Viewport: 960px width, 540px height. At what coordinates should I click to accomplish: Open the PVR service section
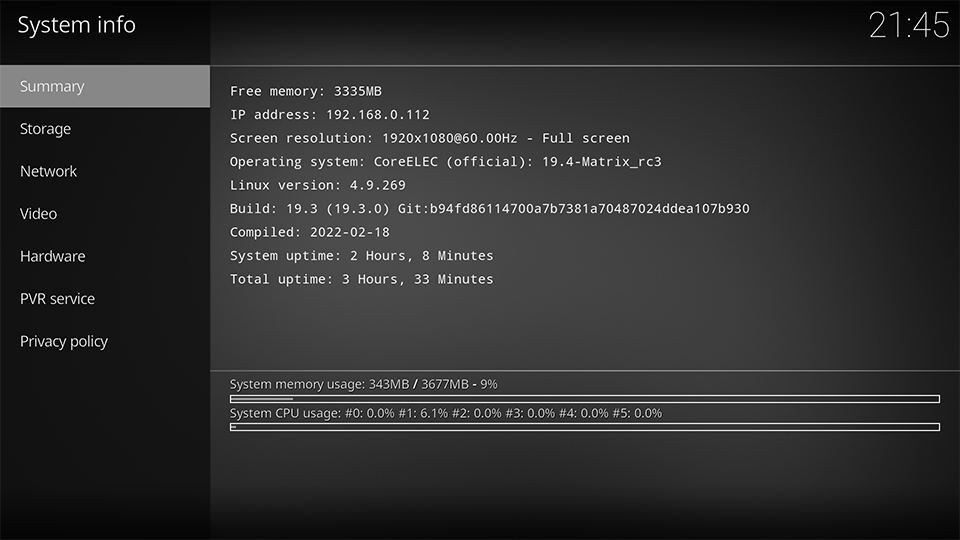(x=105, y=299)
